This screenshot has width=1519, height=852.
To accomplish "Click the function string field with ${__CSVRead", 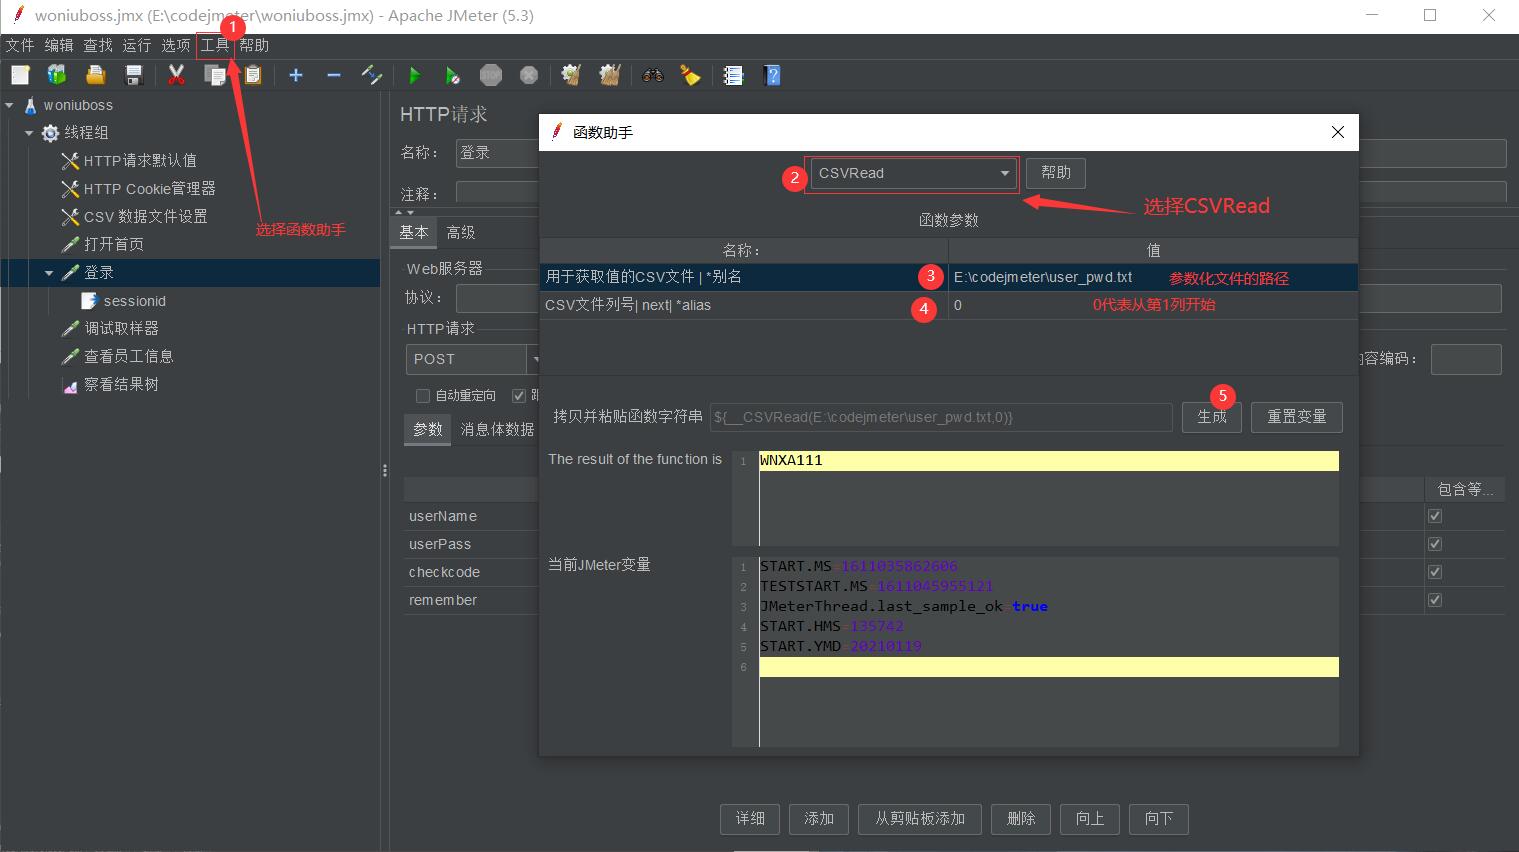I will 941,417.
